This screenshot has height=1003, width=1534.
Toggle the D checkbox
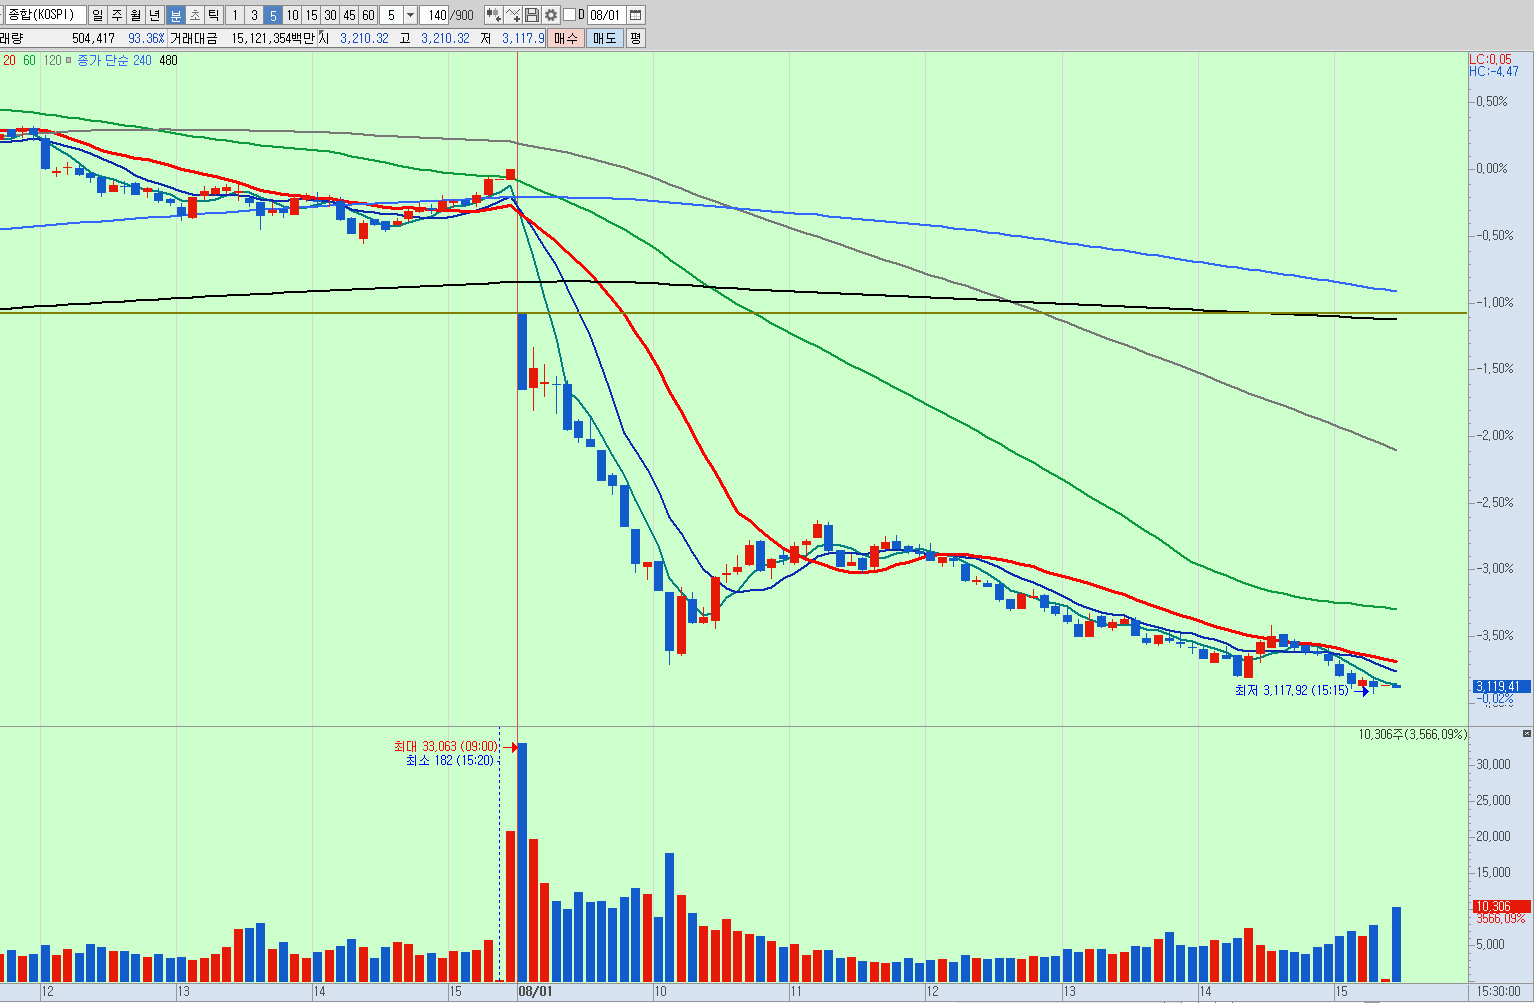coord(569,15)
